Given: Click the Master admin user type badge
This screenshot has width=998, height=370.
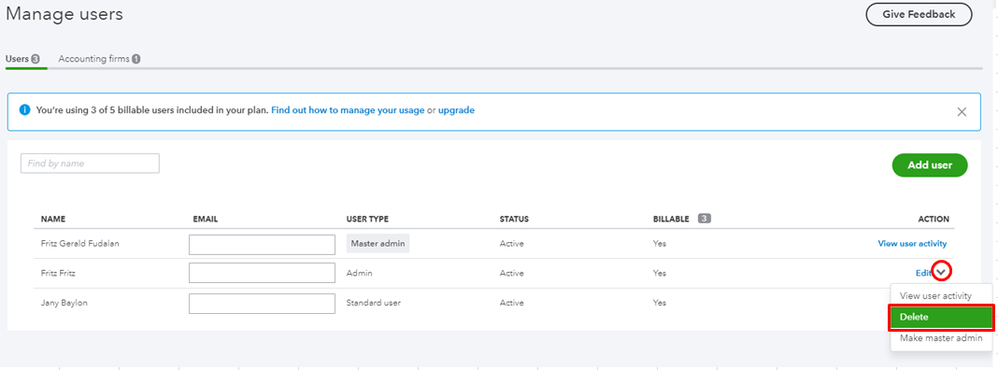Looking at the screenshot, I should pos(377,243).
